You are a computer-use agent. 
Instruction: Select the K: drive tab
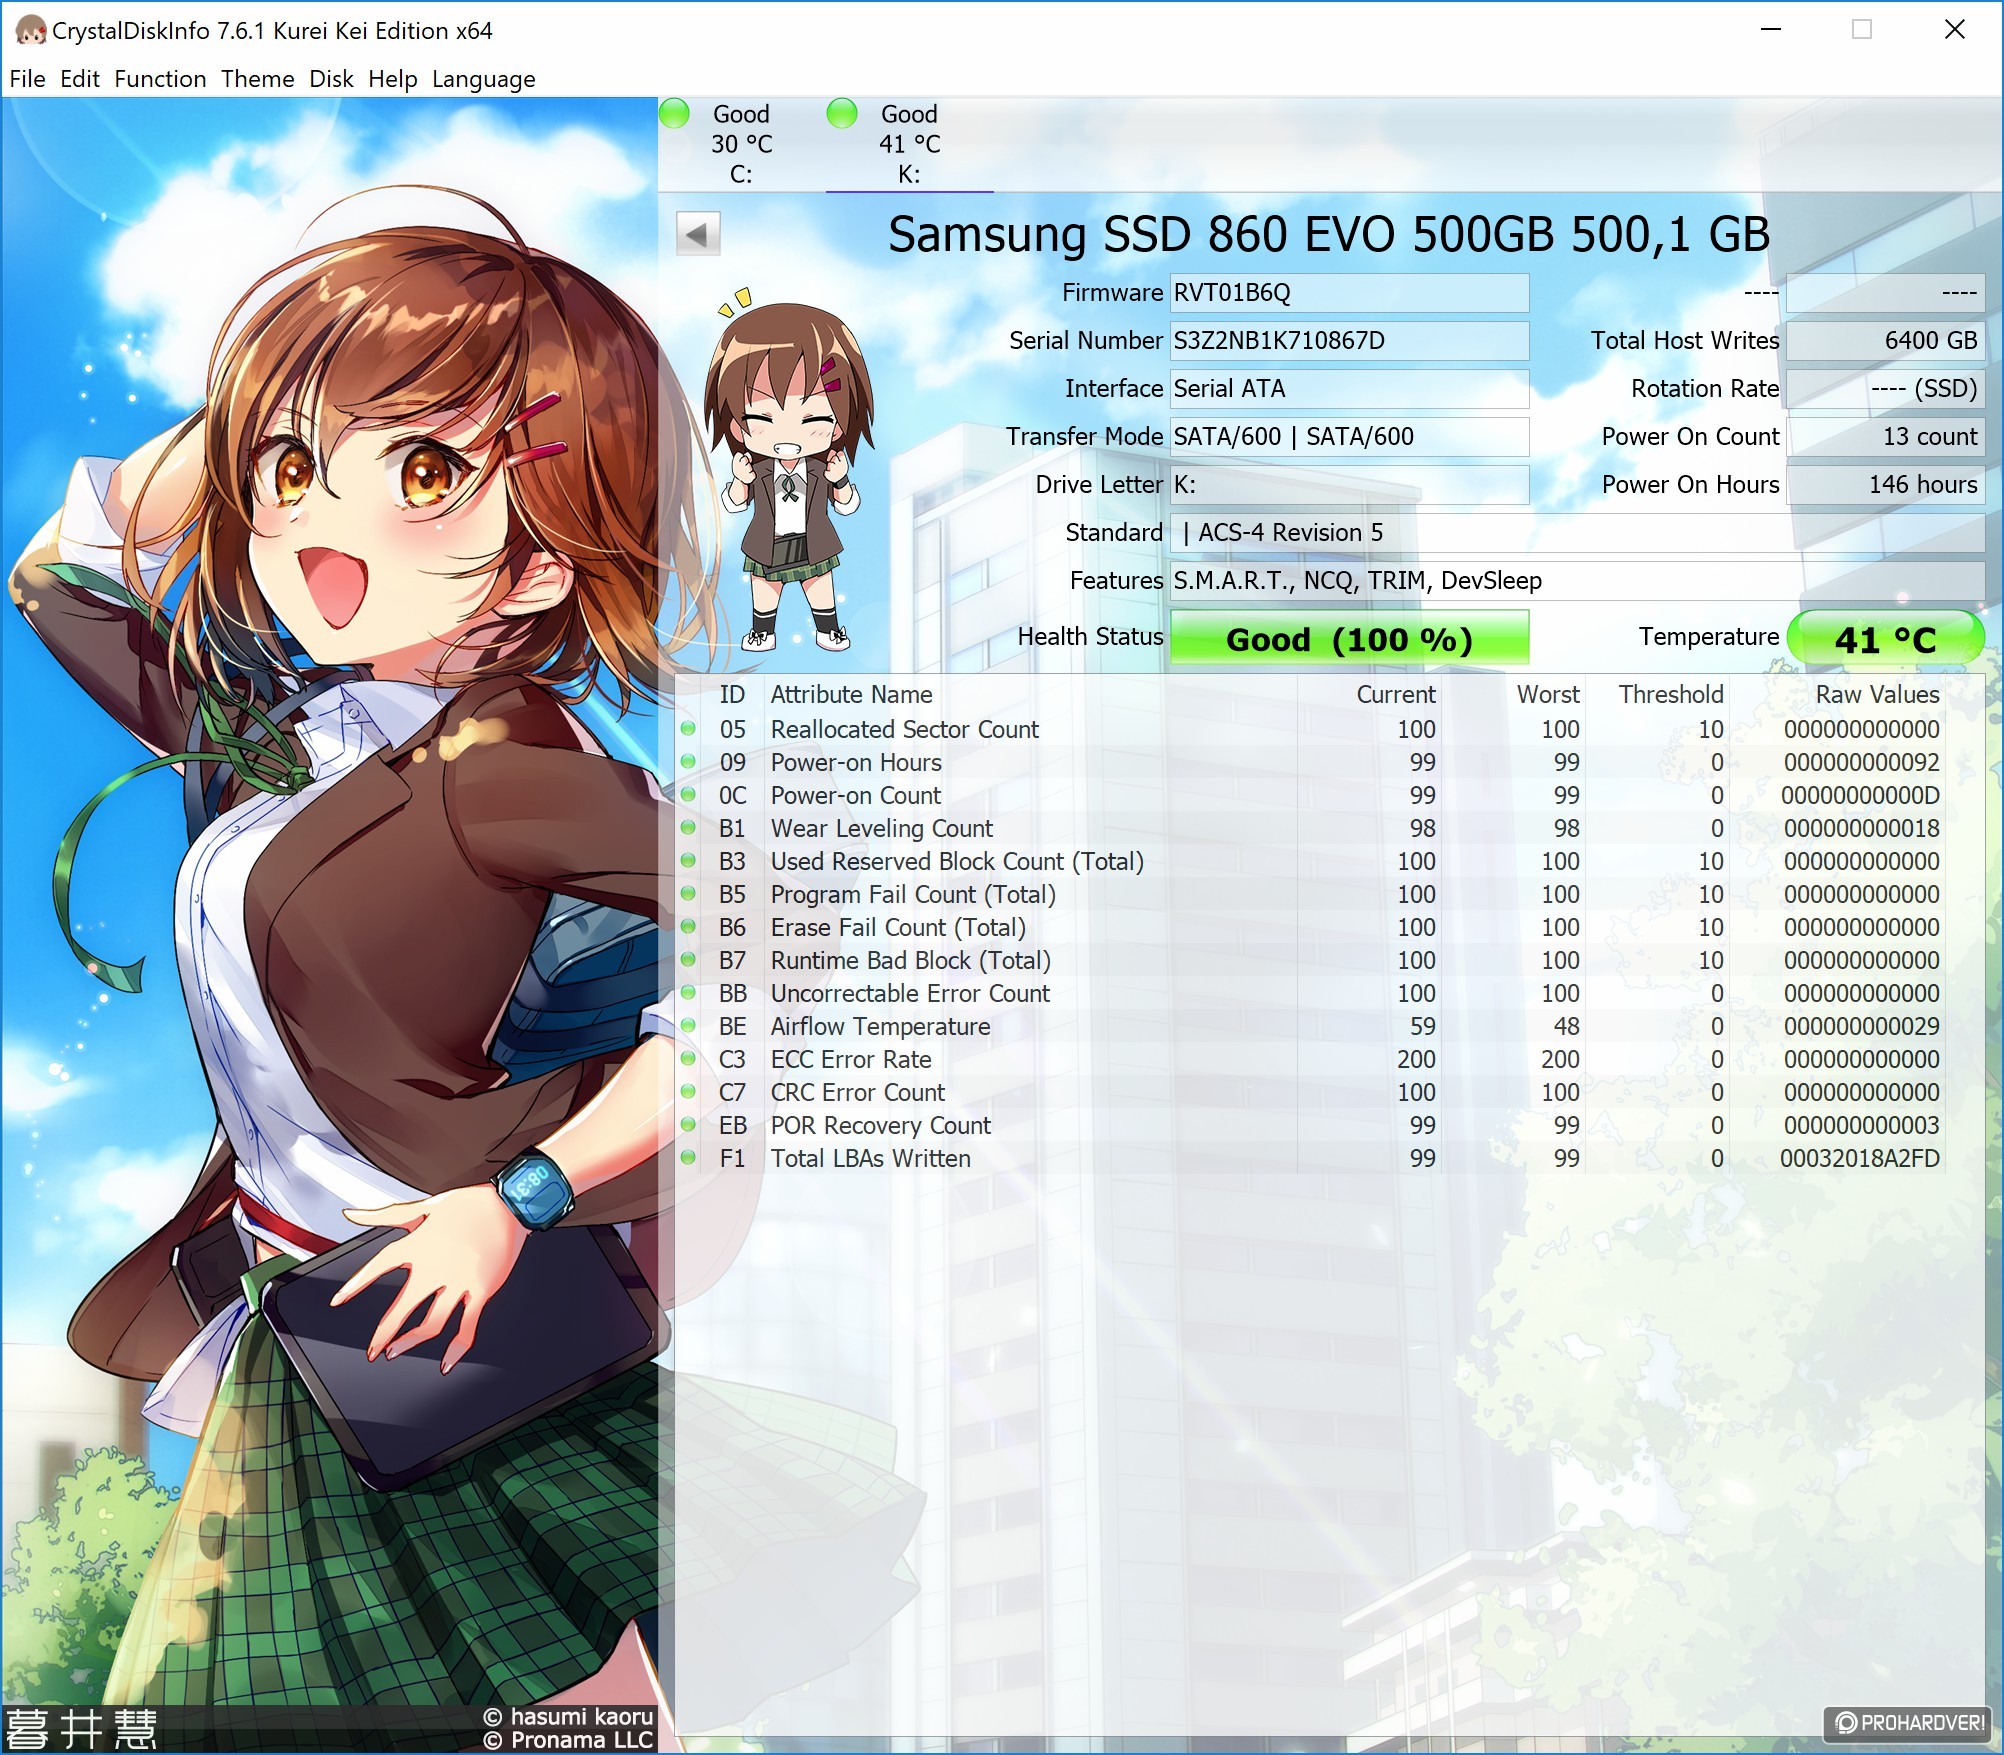909,144
